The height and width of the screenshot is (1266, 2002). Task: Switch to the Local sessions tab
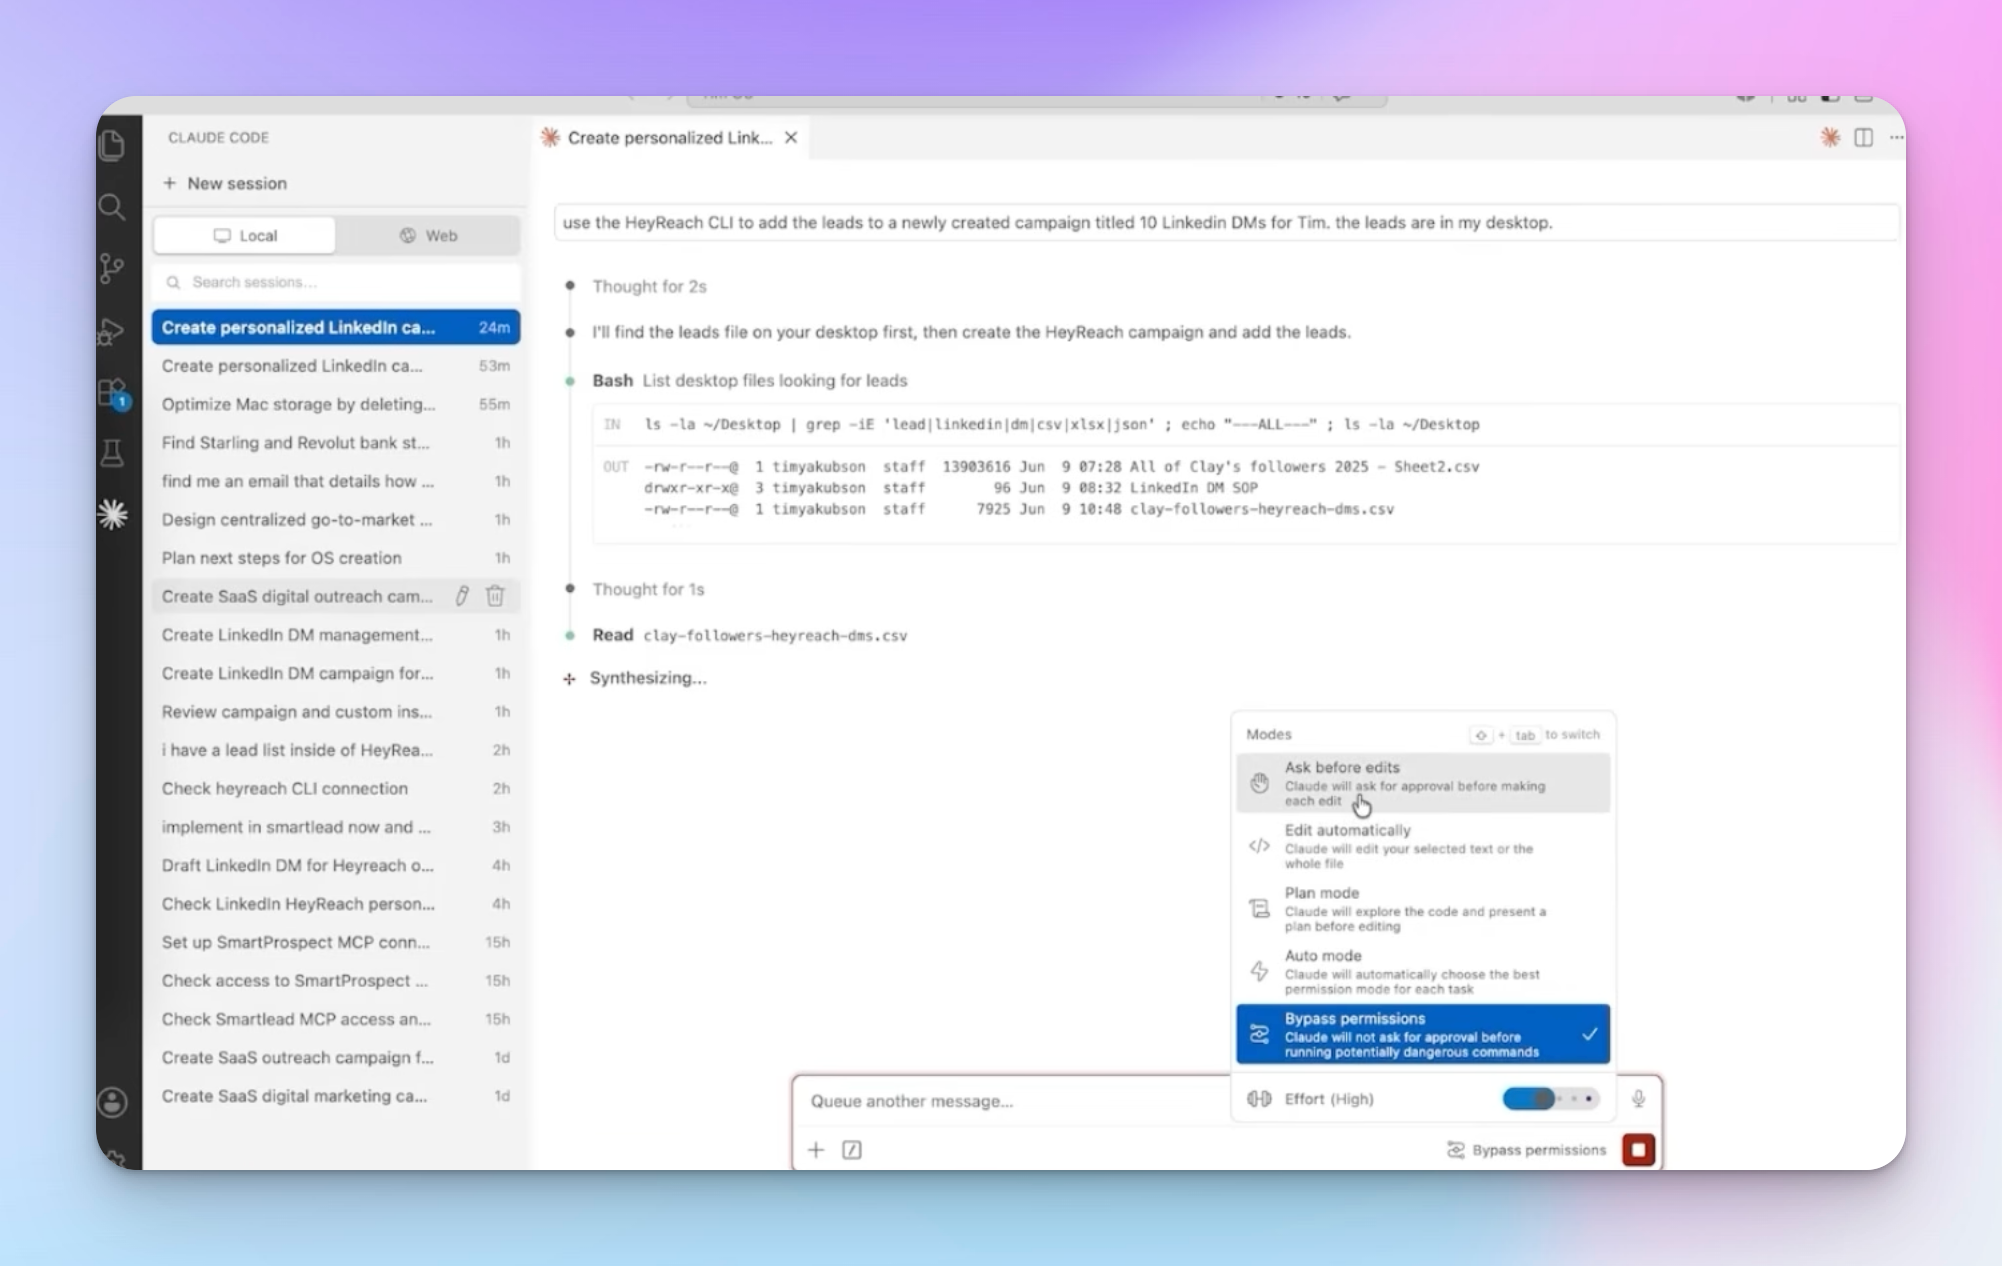245,236
